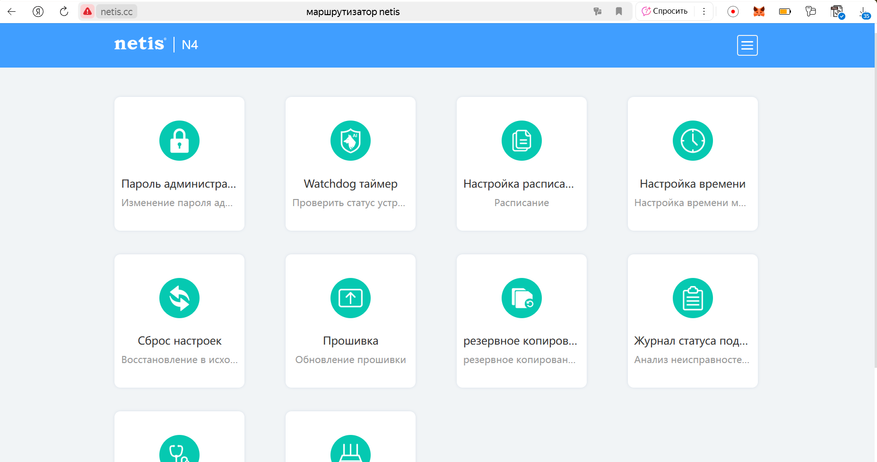Open the Спросить three-dots options
Viewport: 877px width, 462px height.
tap(704, 11)
